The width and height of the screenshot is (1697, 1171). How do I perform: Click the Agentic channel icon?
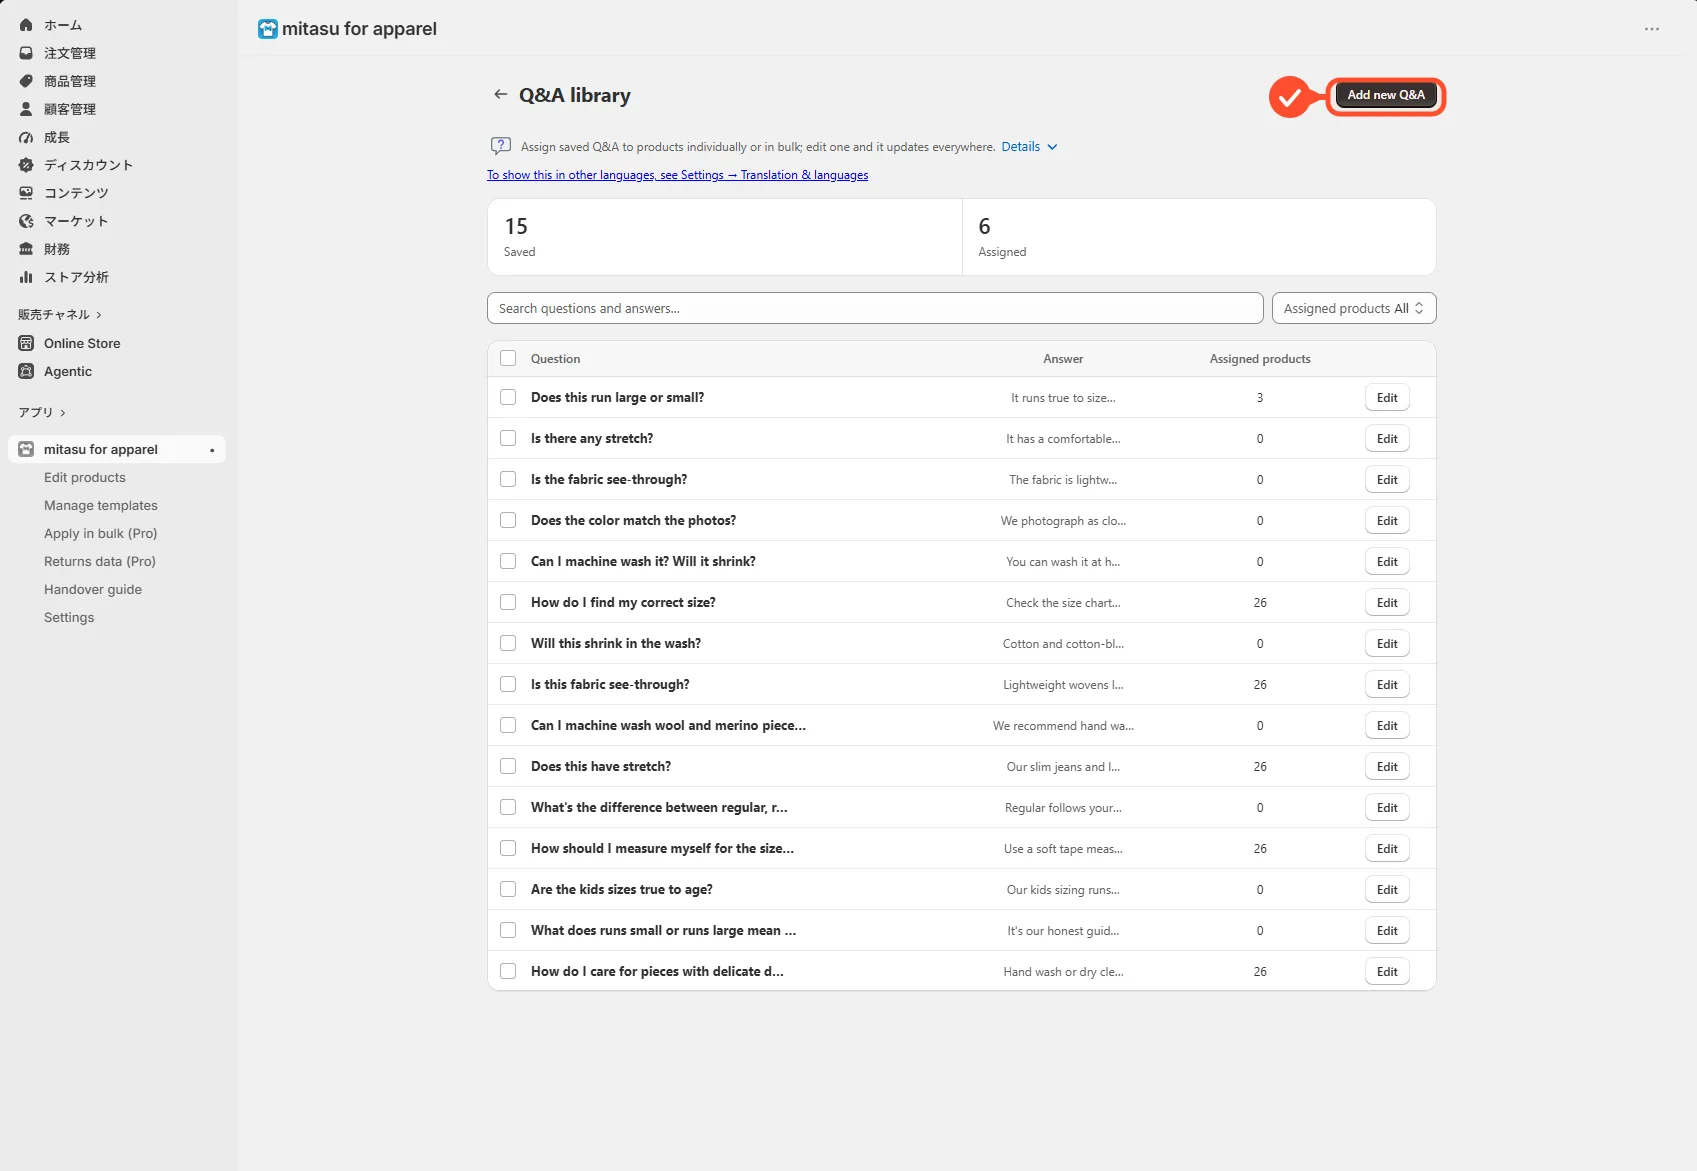point(26,371)
